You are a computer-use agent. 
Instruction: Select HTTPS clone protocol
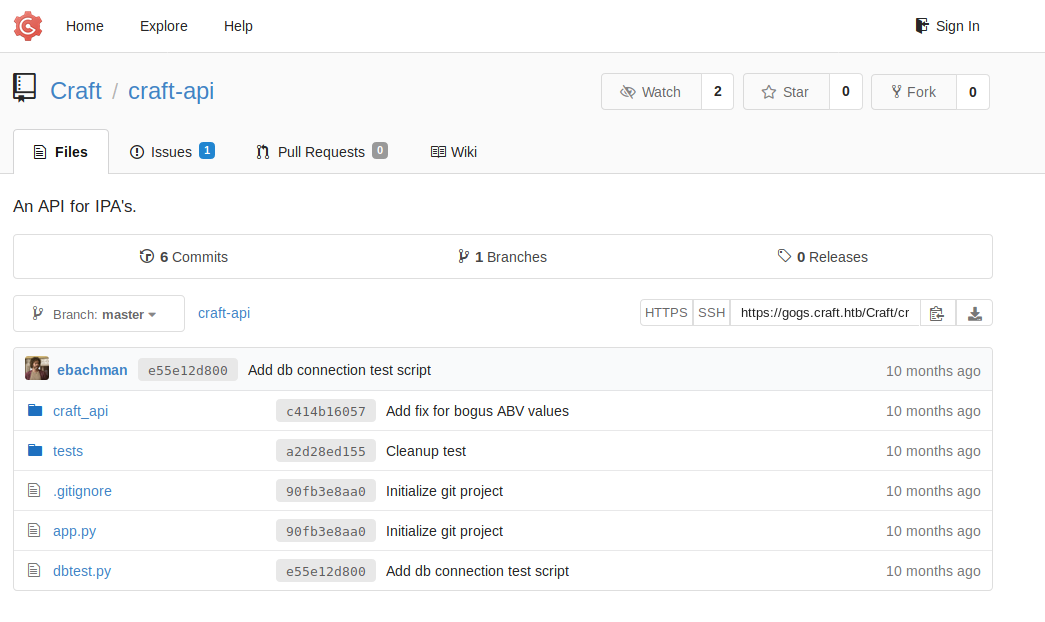tap(666, 313)
